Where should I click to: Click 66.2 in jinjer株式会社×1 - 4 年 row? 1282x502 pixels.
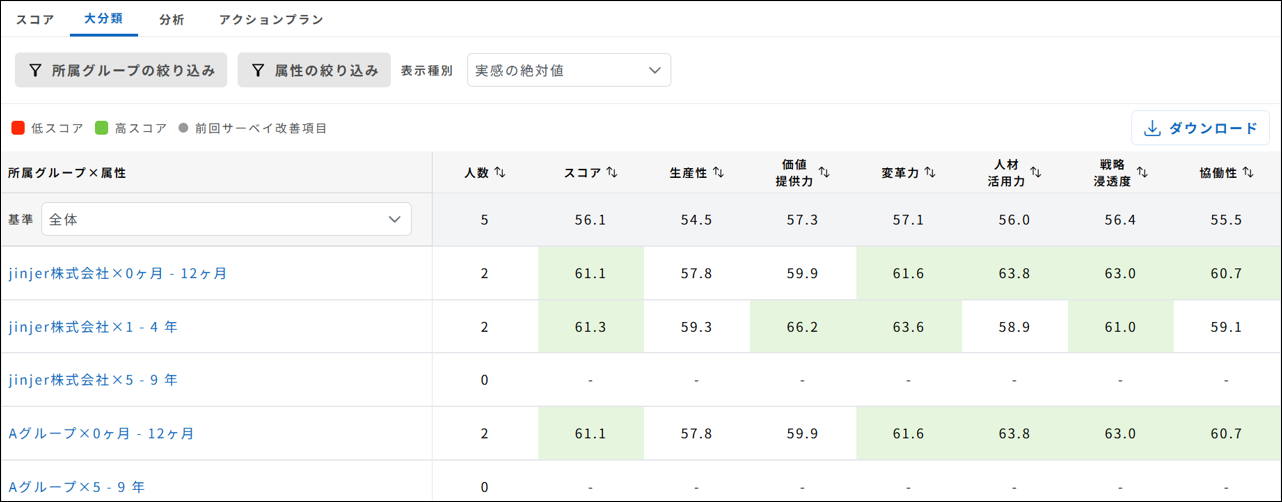(x=802, y=327)
